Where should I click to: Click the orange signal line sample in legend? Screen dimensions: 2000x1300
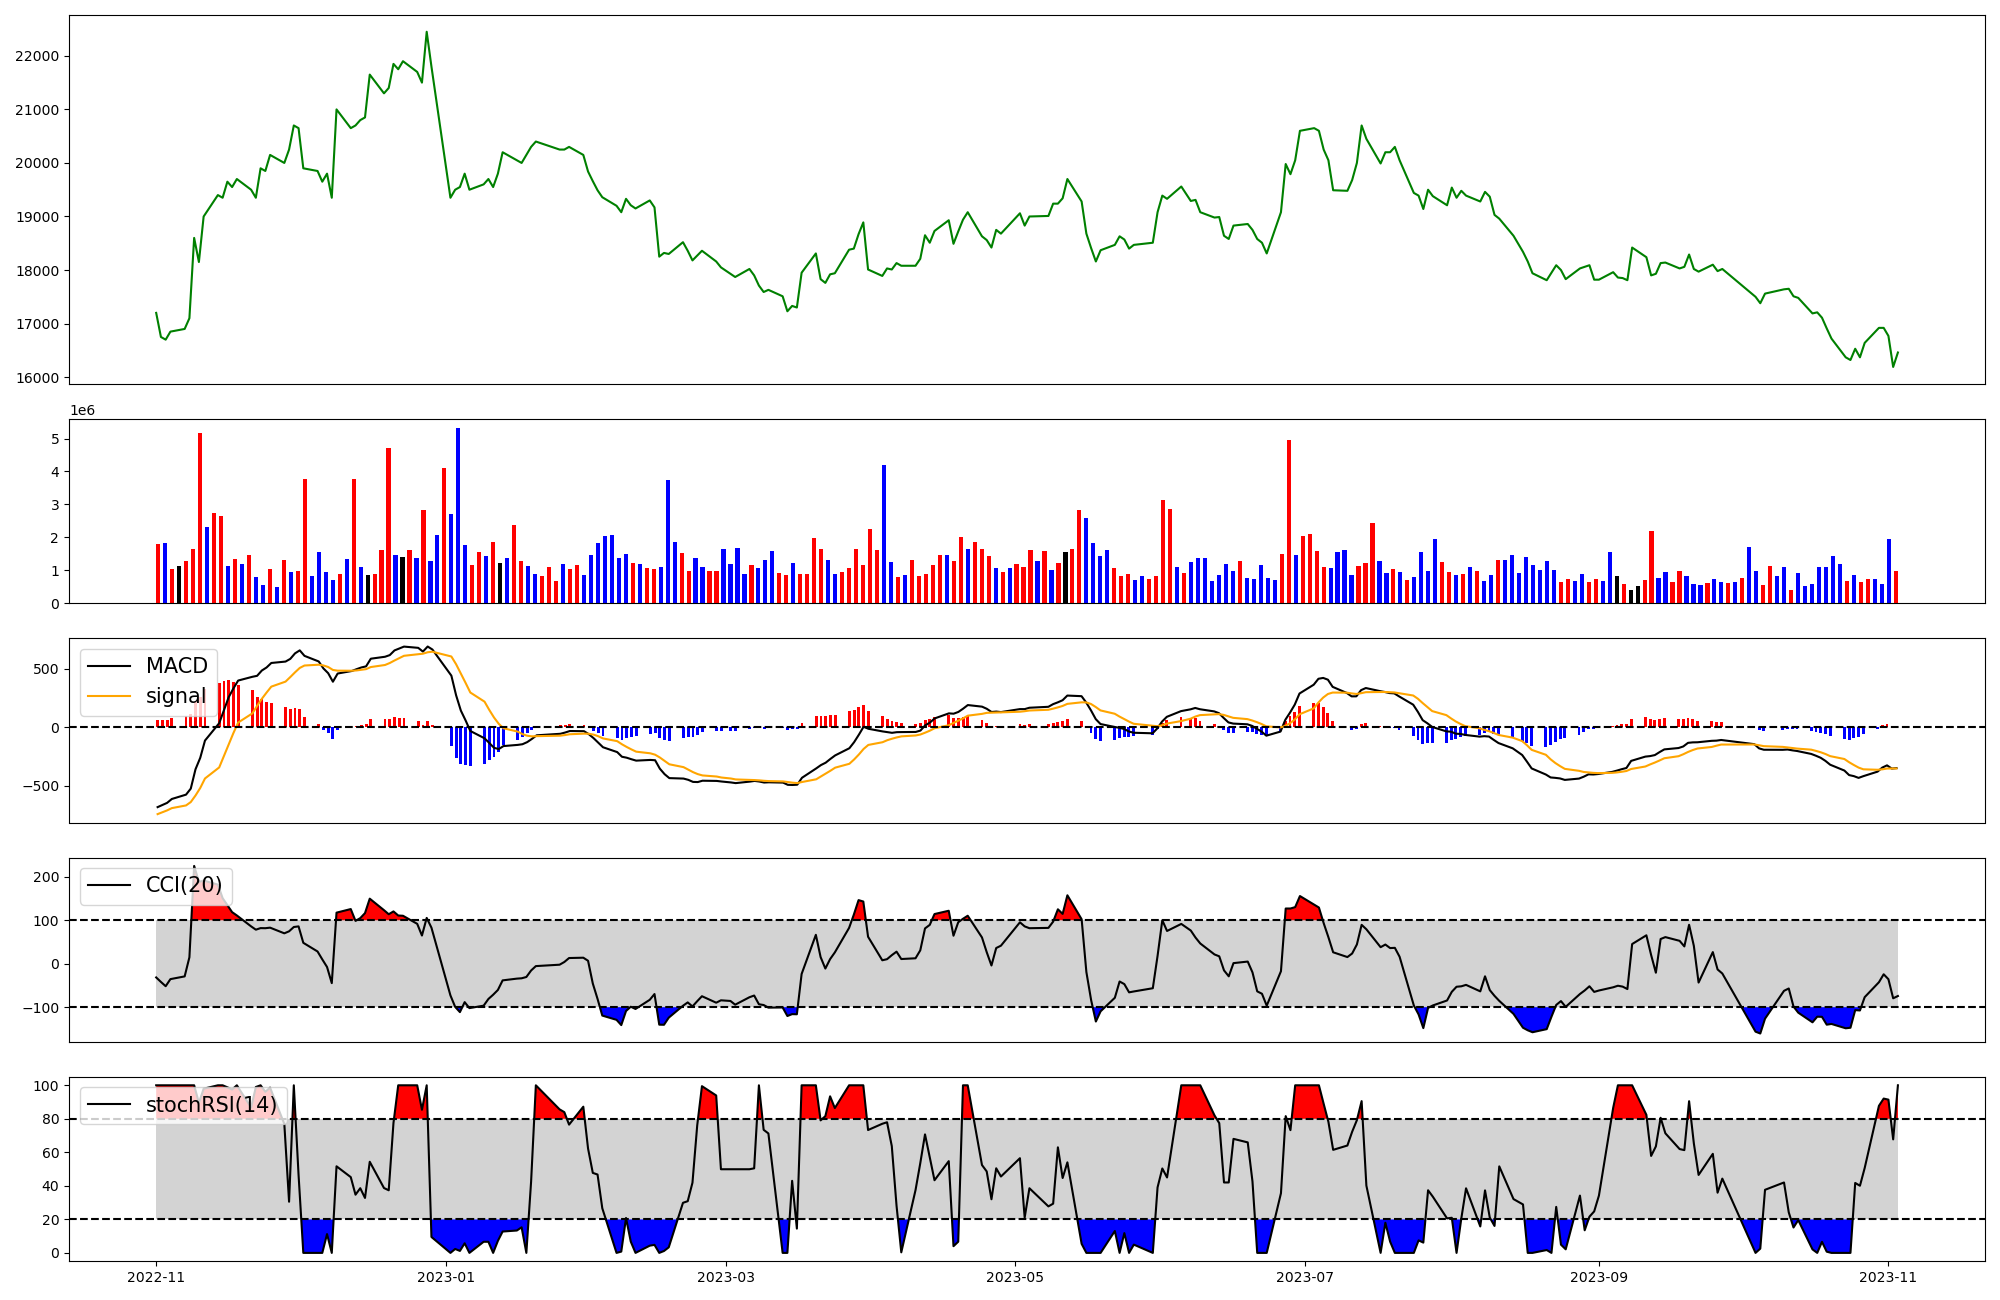[x=110, y=696]
